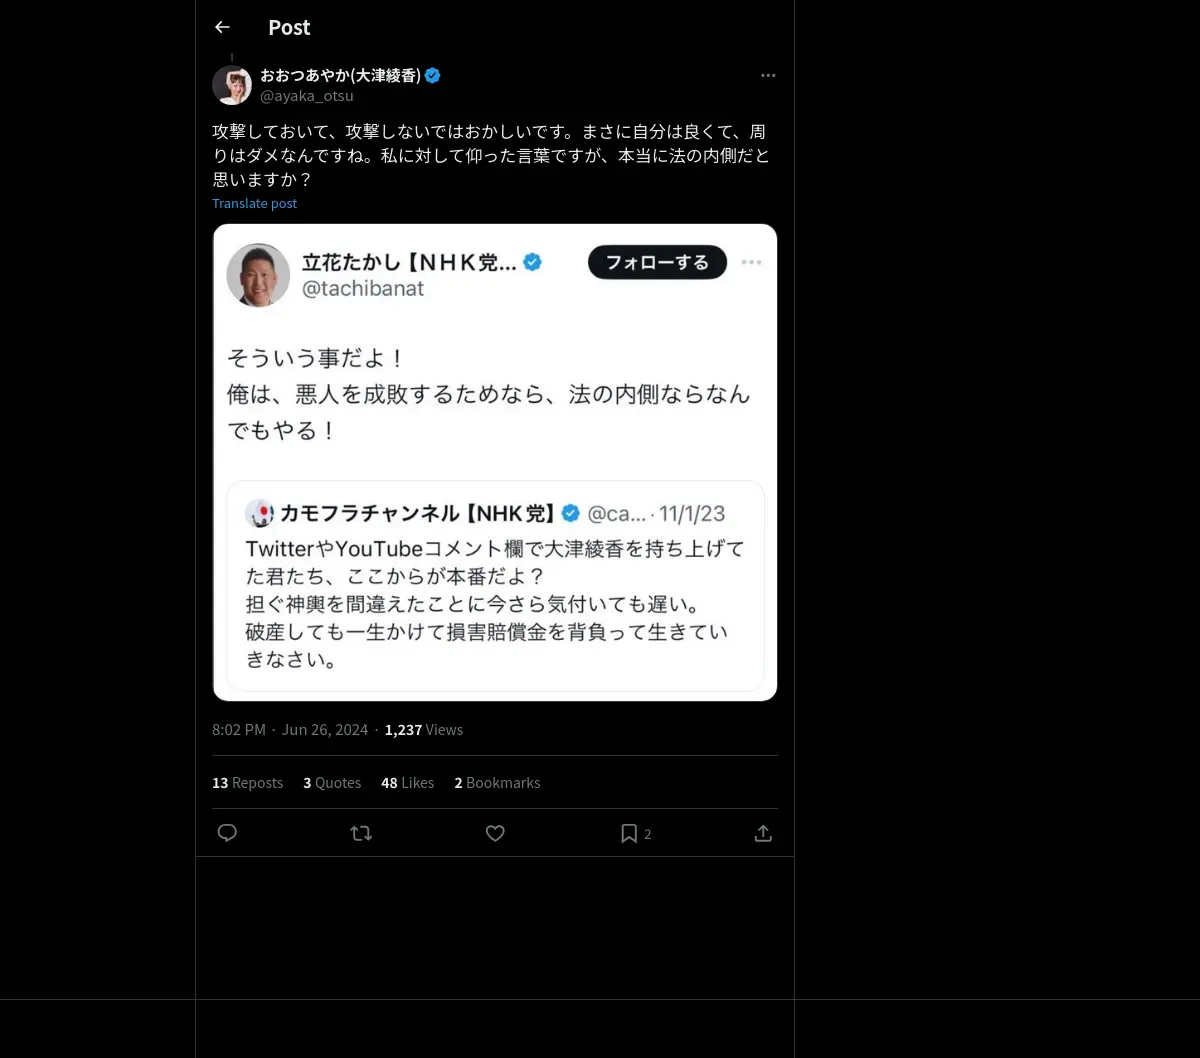Go back using the arrow icon

(222, 27)
